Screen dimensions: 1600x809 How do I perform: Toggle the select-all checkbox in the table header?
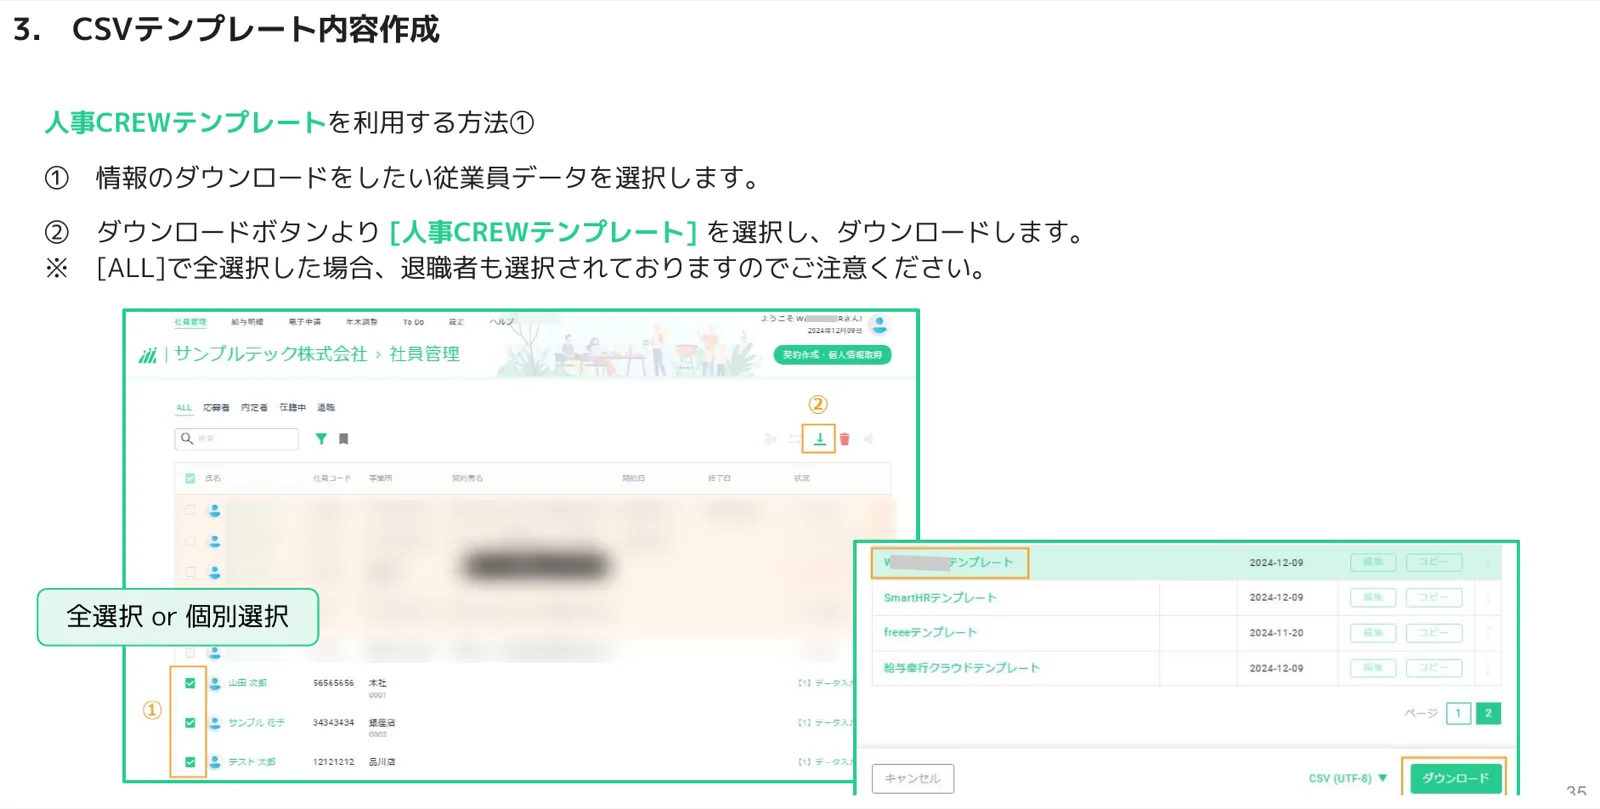pos(190,478)
